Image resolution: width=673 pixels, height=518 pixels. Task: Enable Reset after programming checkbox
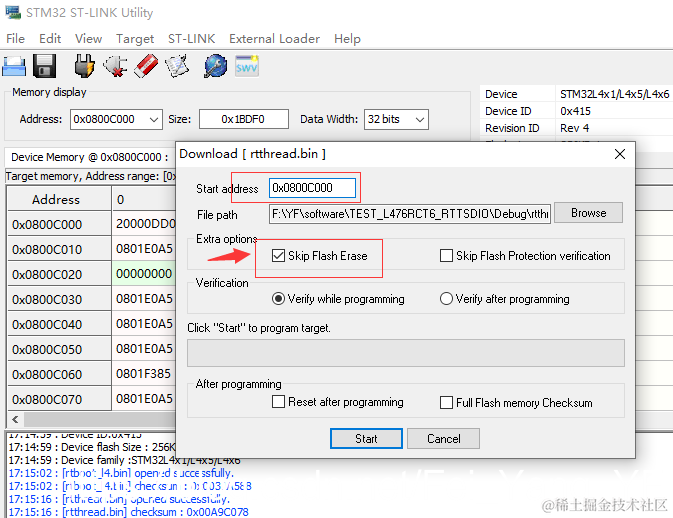[278, 402]
